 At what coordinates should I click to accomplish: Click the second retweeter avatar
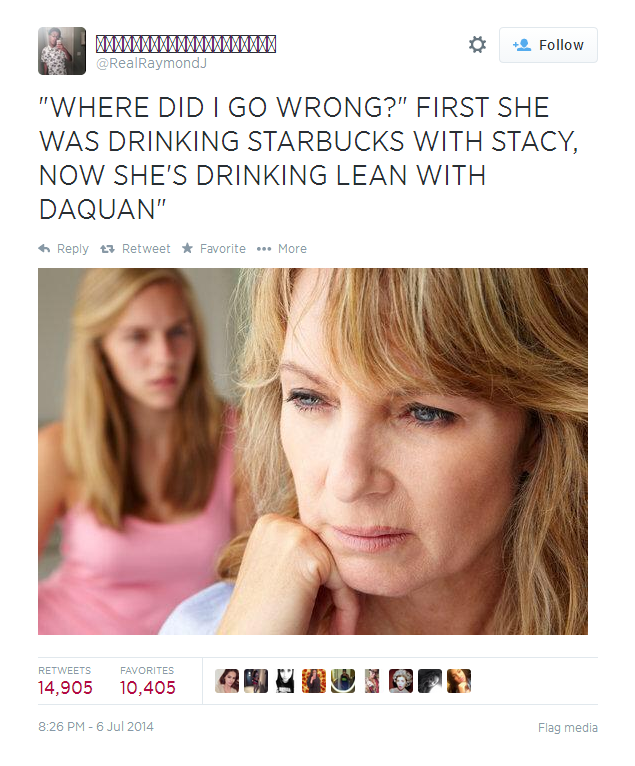[256, 681]
